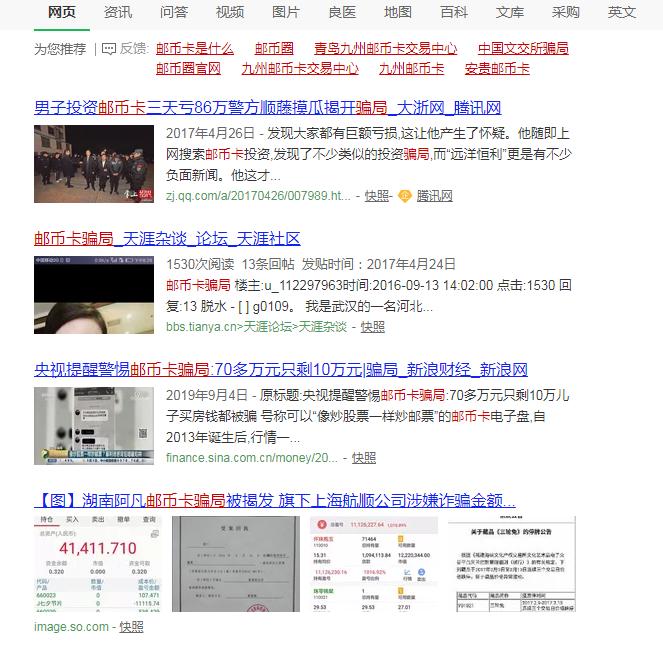Click the 九州邮币卡 suggestion link
The height and width of the screenshot is (655, 663).
point(411,69)
